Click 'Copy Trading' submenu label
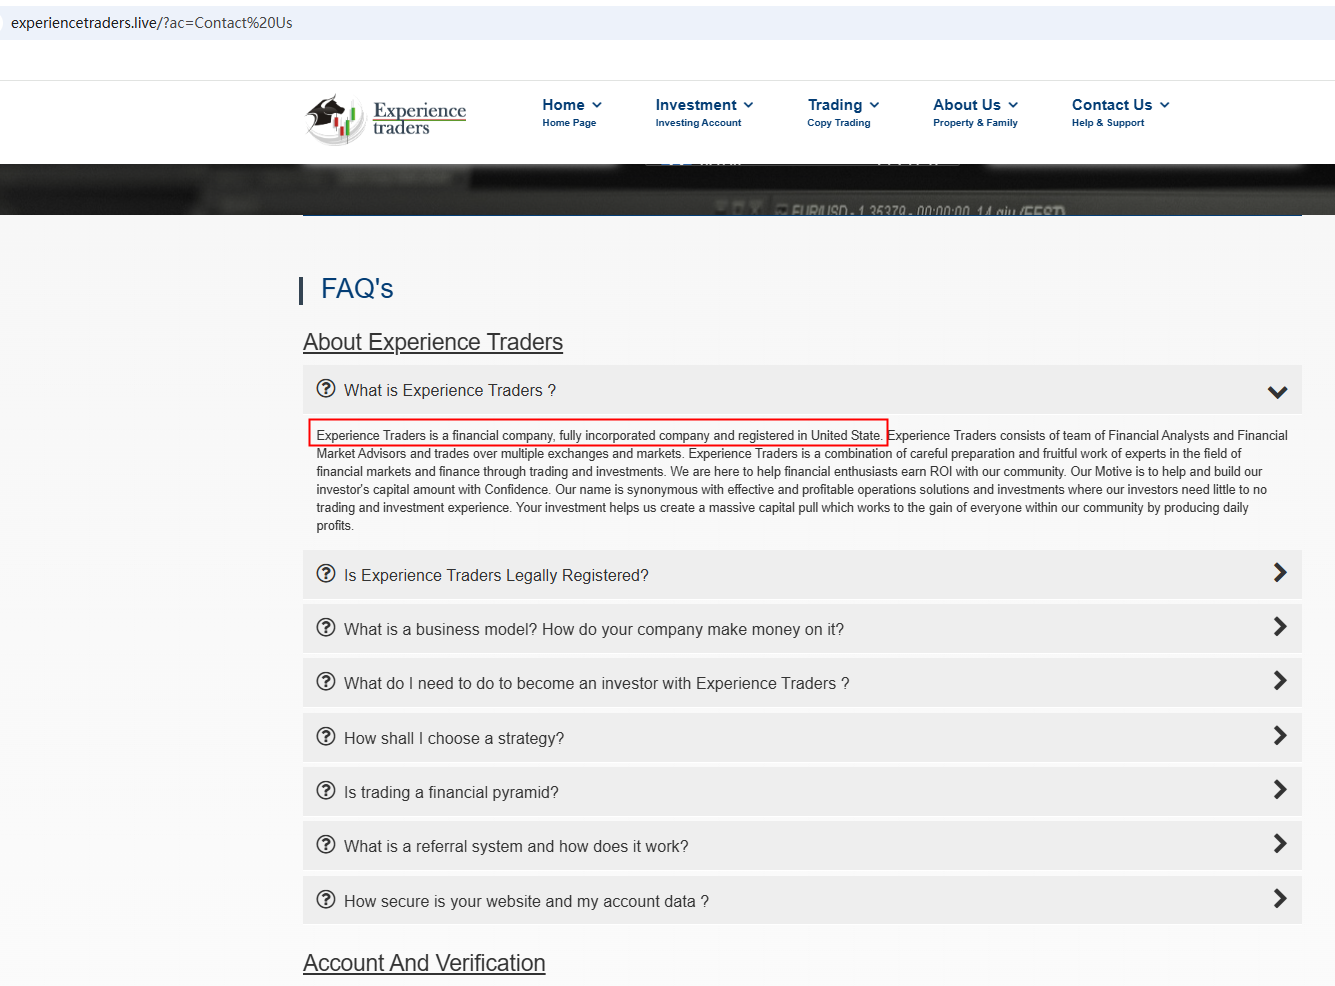The image size is (1335, 986). pyautogui.click(x=839, y=123)
